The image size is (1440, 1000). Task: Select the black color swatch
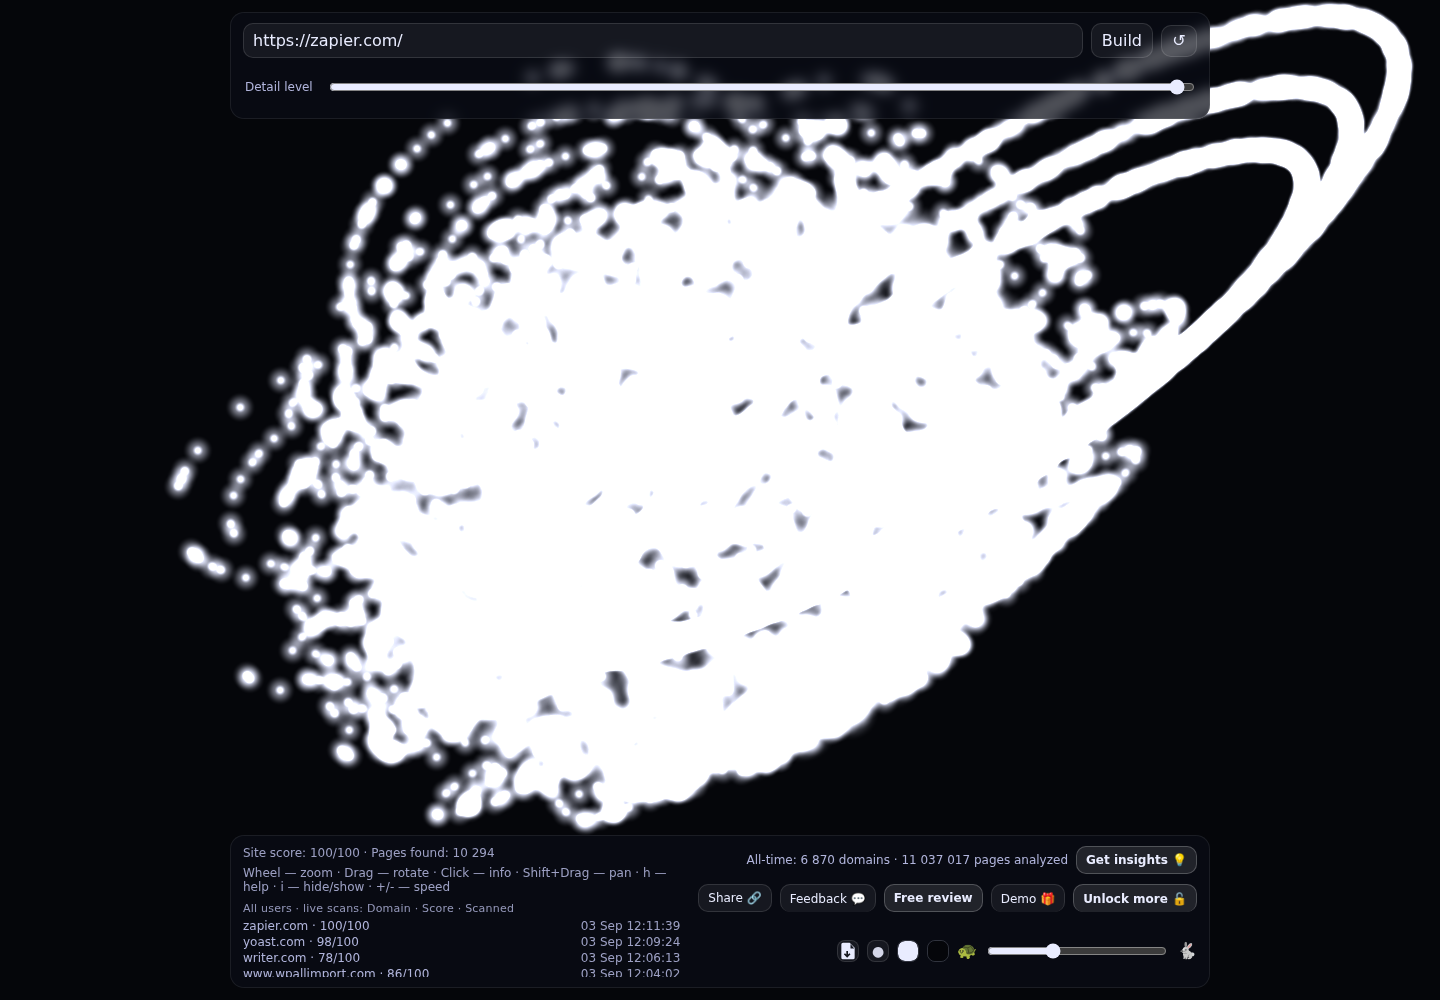(938, 951)
